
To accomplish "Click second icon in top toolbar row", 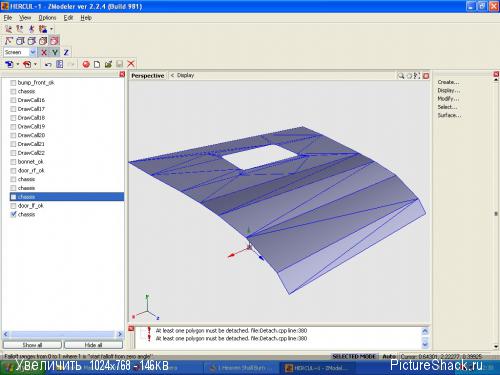I will [x=20, y=29].
